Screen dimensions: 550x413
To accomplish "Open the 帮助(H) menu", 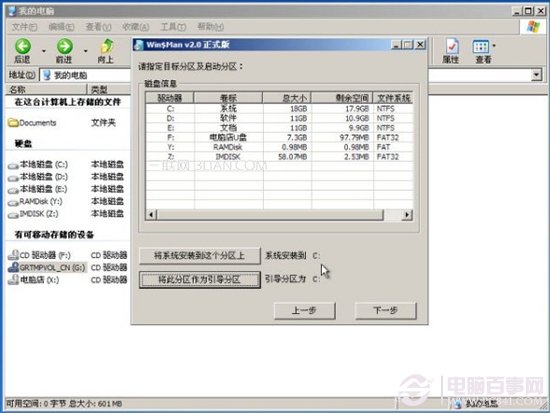I will point(210,27).
